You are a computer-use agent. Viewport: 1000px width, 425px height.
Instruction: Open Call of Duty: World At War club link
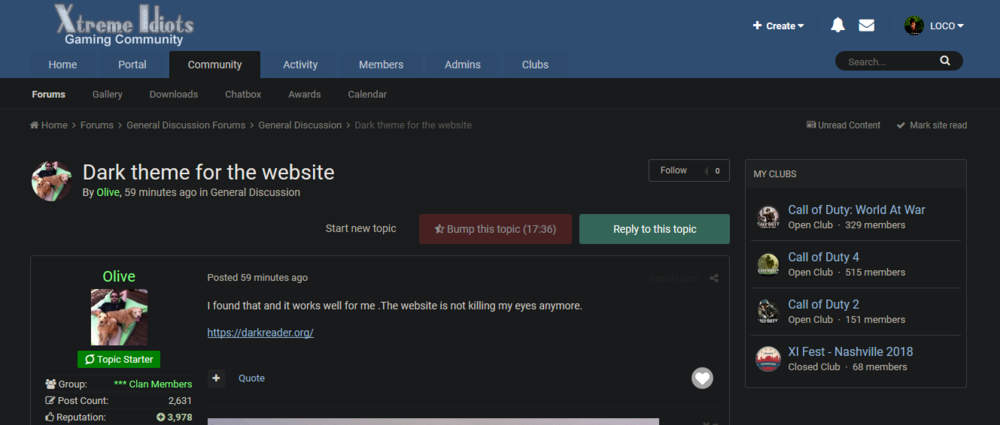click(857, 210)
